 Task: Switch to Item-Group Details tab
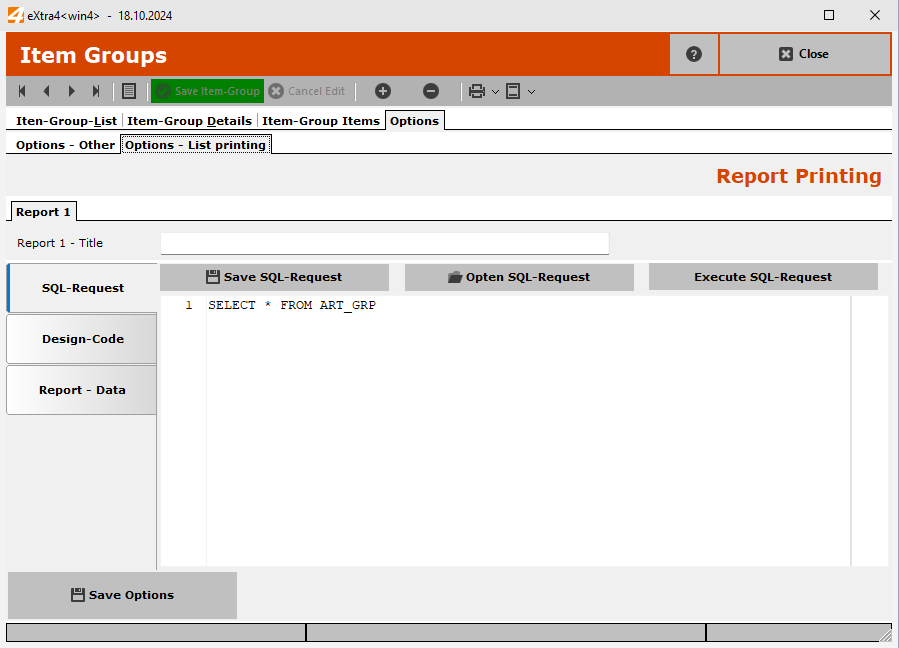190,121
